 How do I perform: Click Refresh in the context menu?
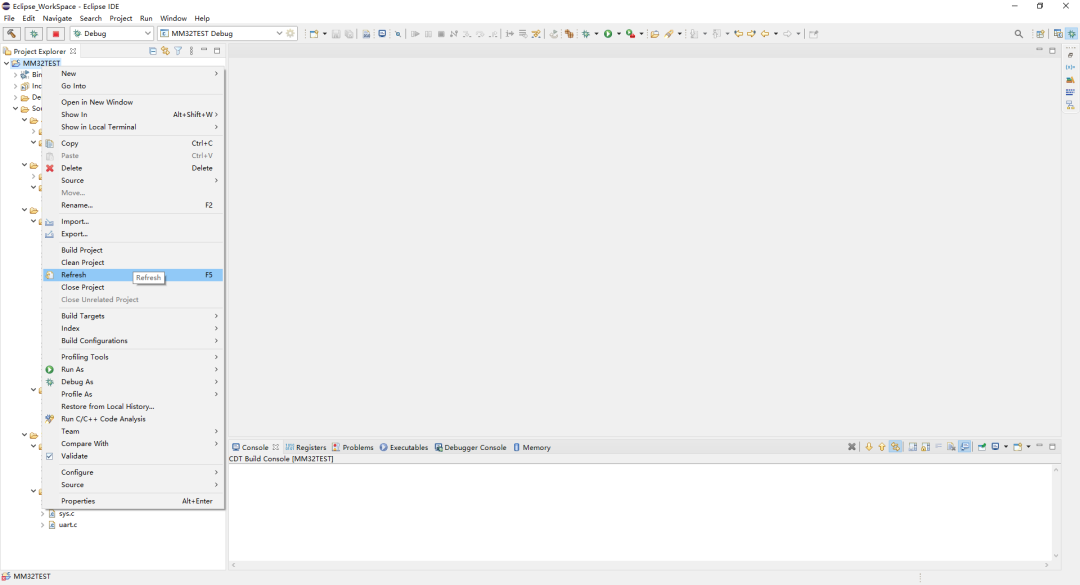[x=134, y=275]
